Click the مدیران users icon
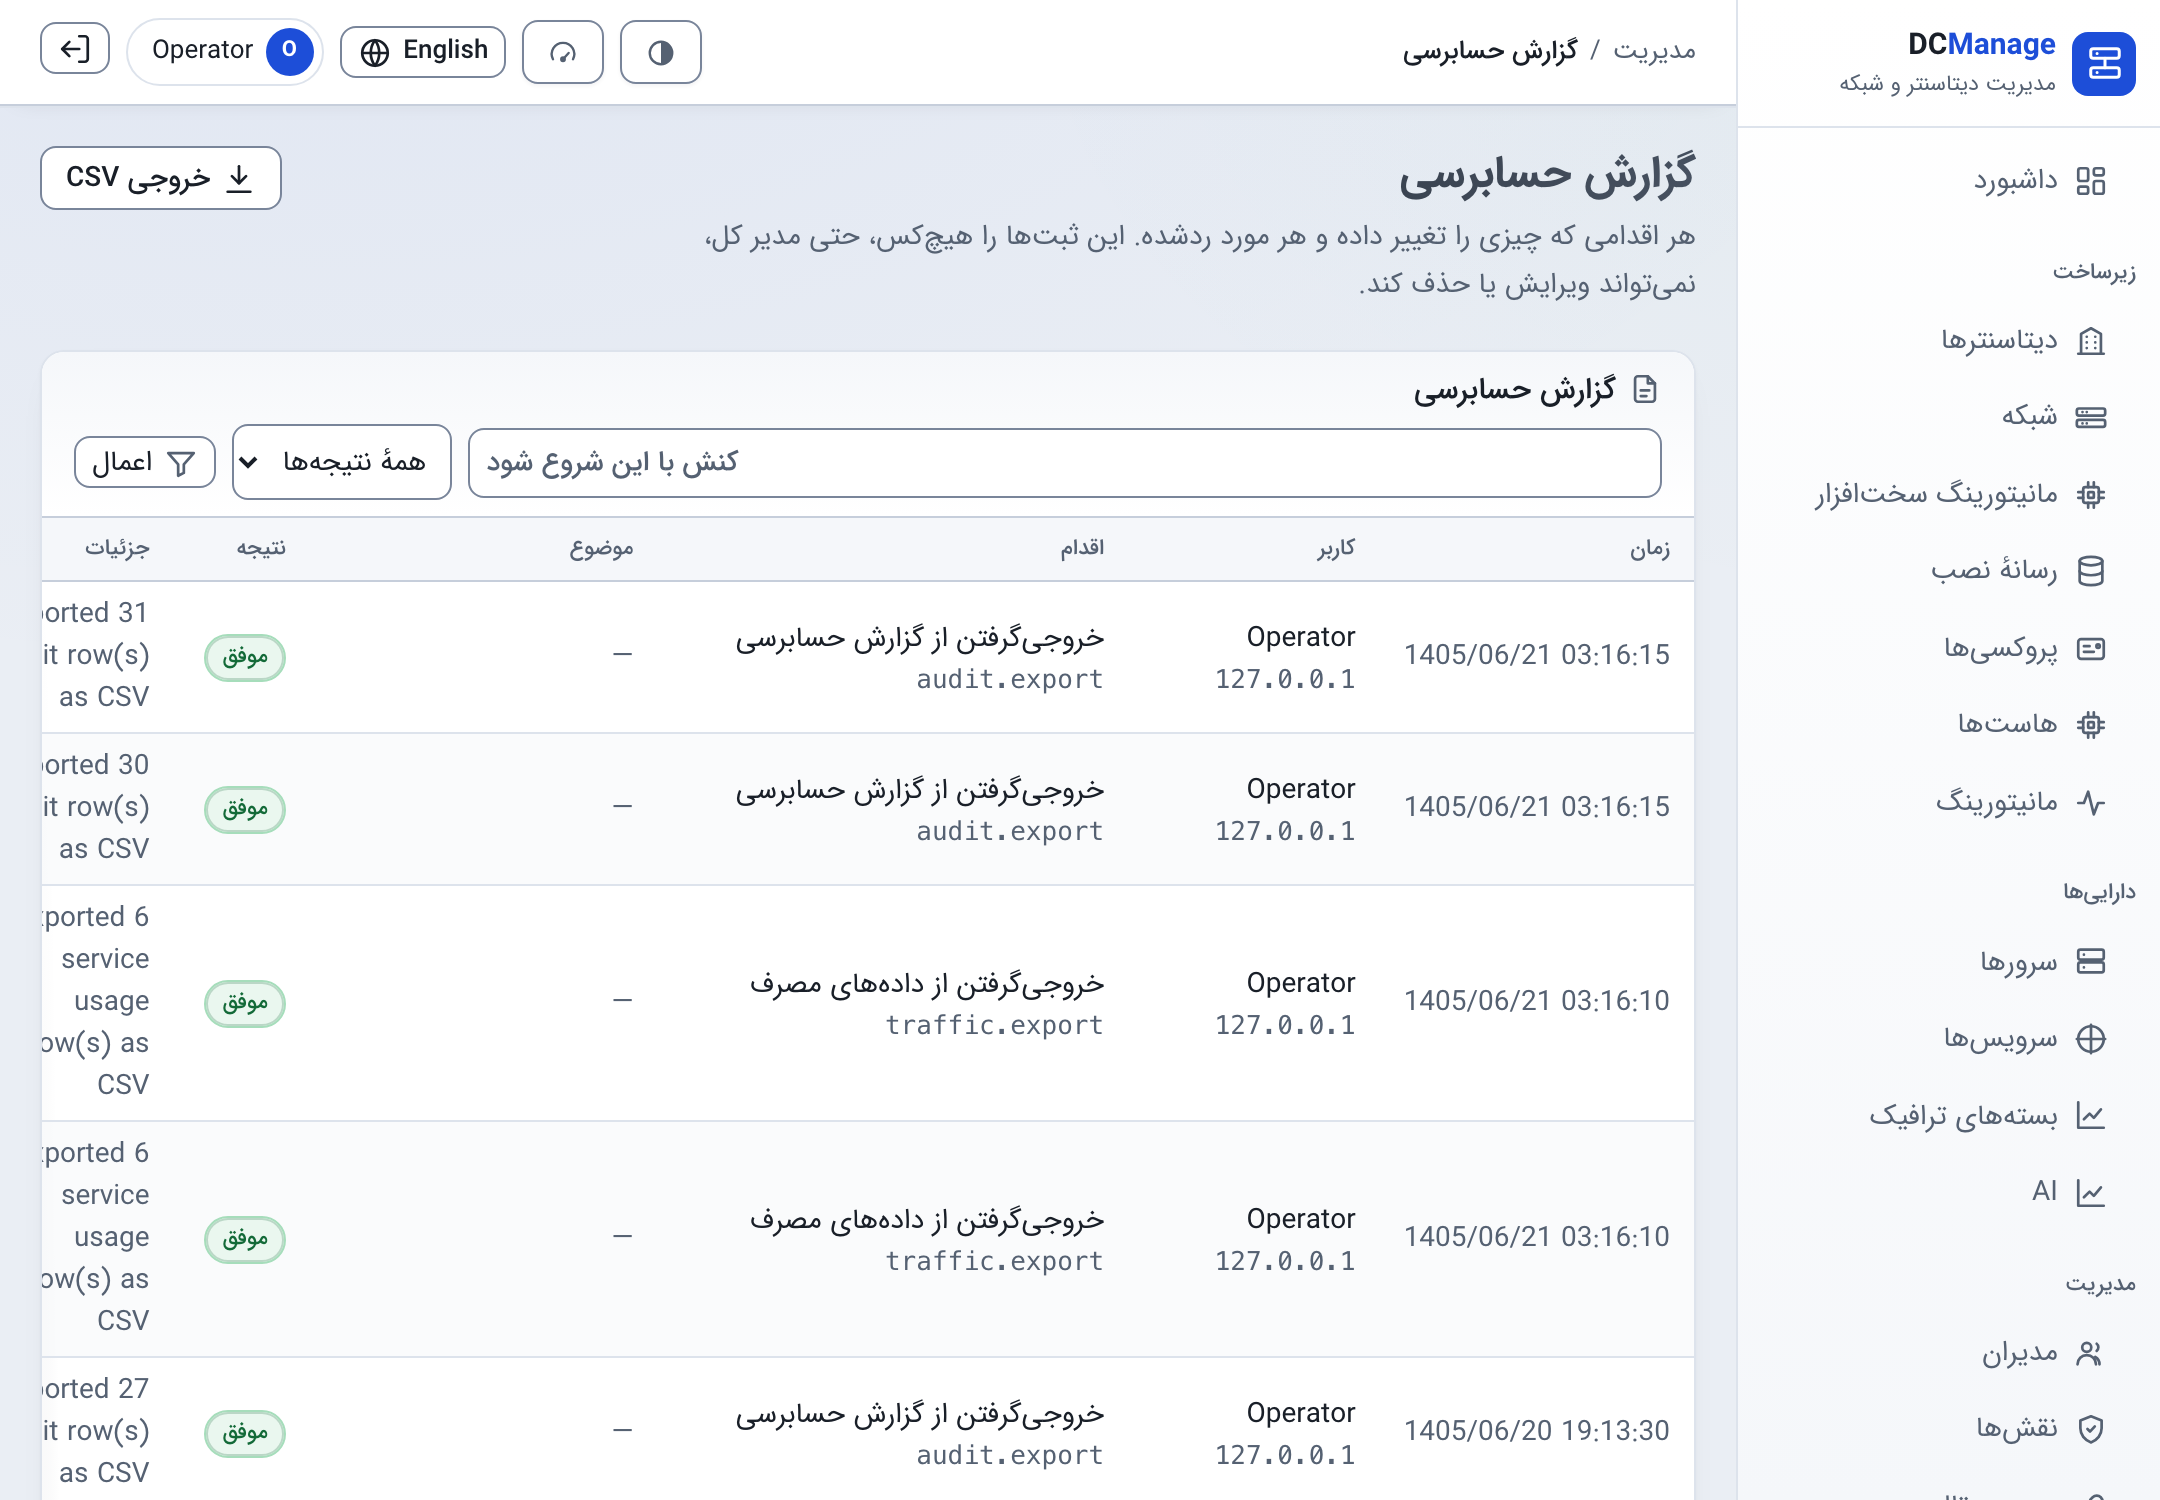The height and width of the screenshot is (1500, 2160). point(2091,1353)
